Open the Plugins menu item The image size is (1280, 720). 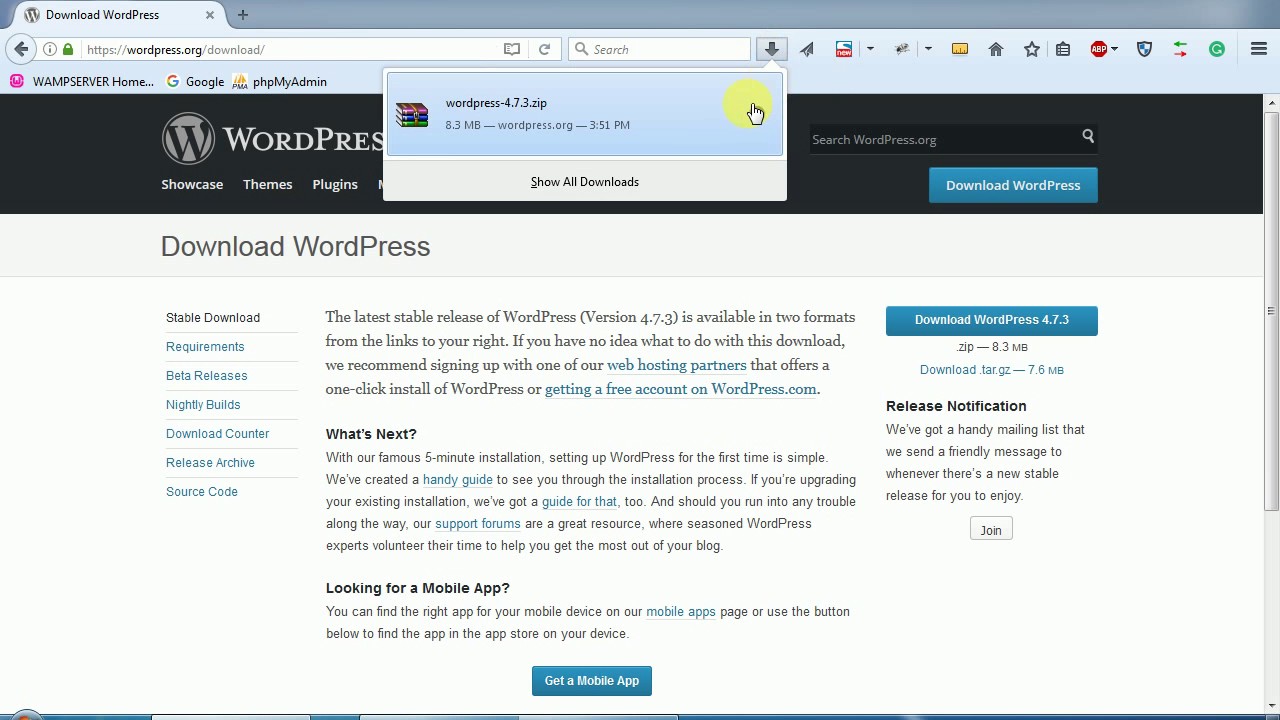click(335, 184)
